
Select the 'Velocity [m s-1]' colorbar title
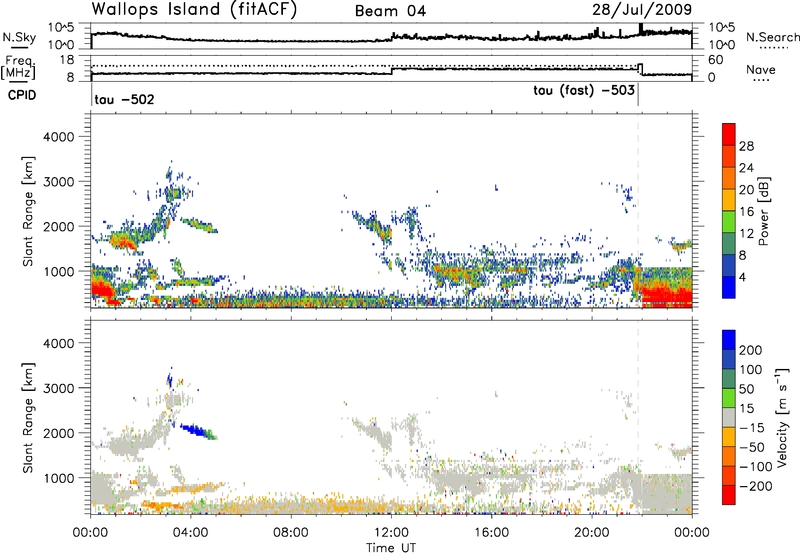pos(782,417)
